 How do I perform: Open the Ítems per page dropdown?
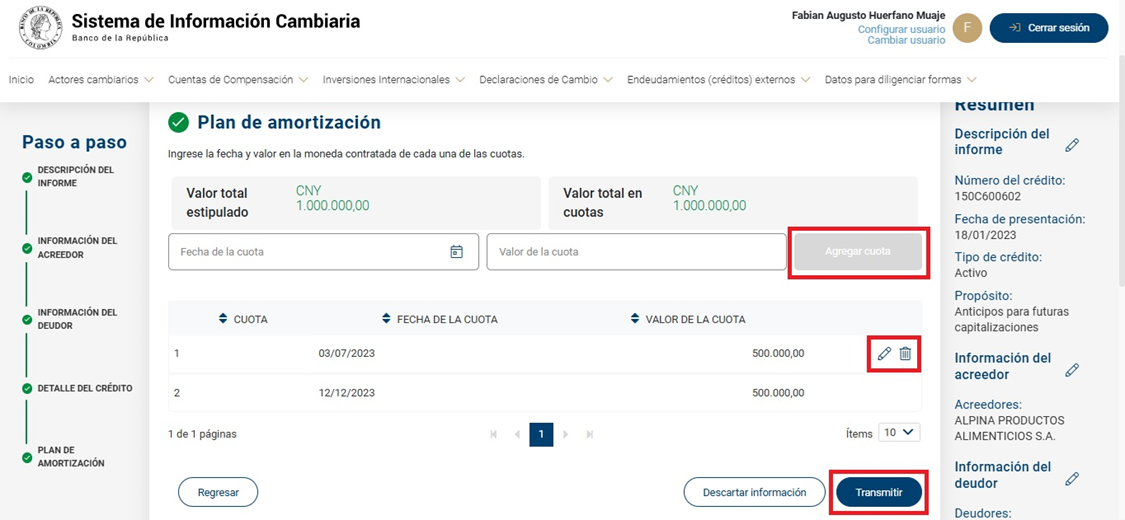[x=899, y=433]
